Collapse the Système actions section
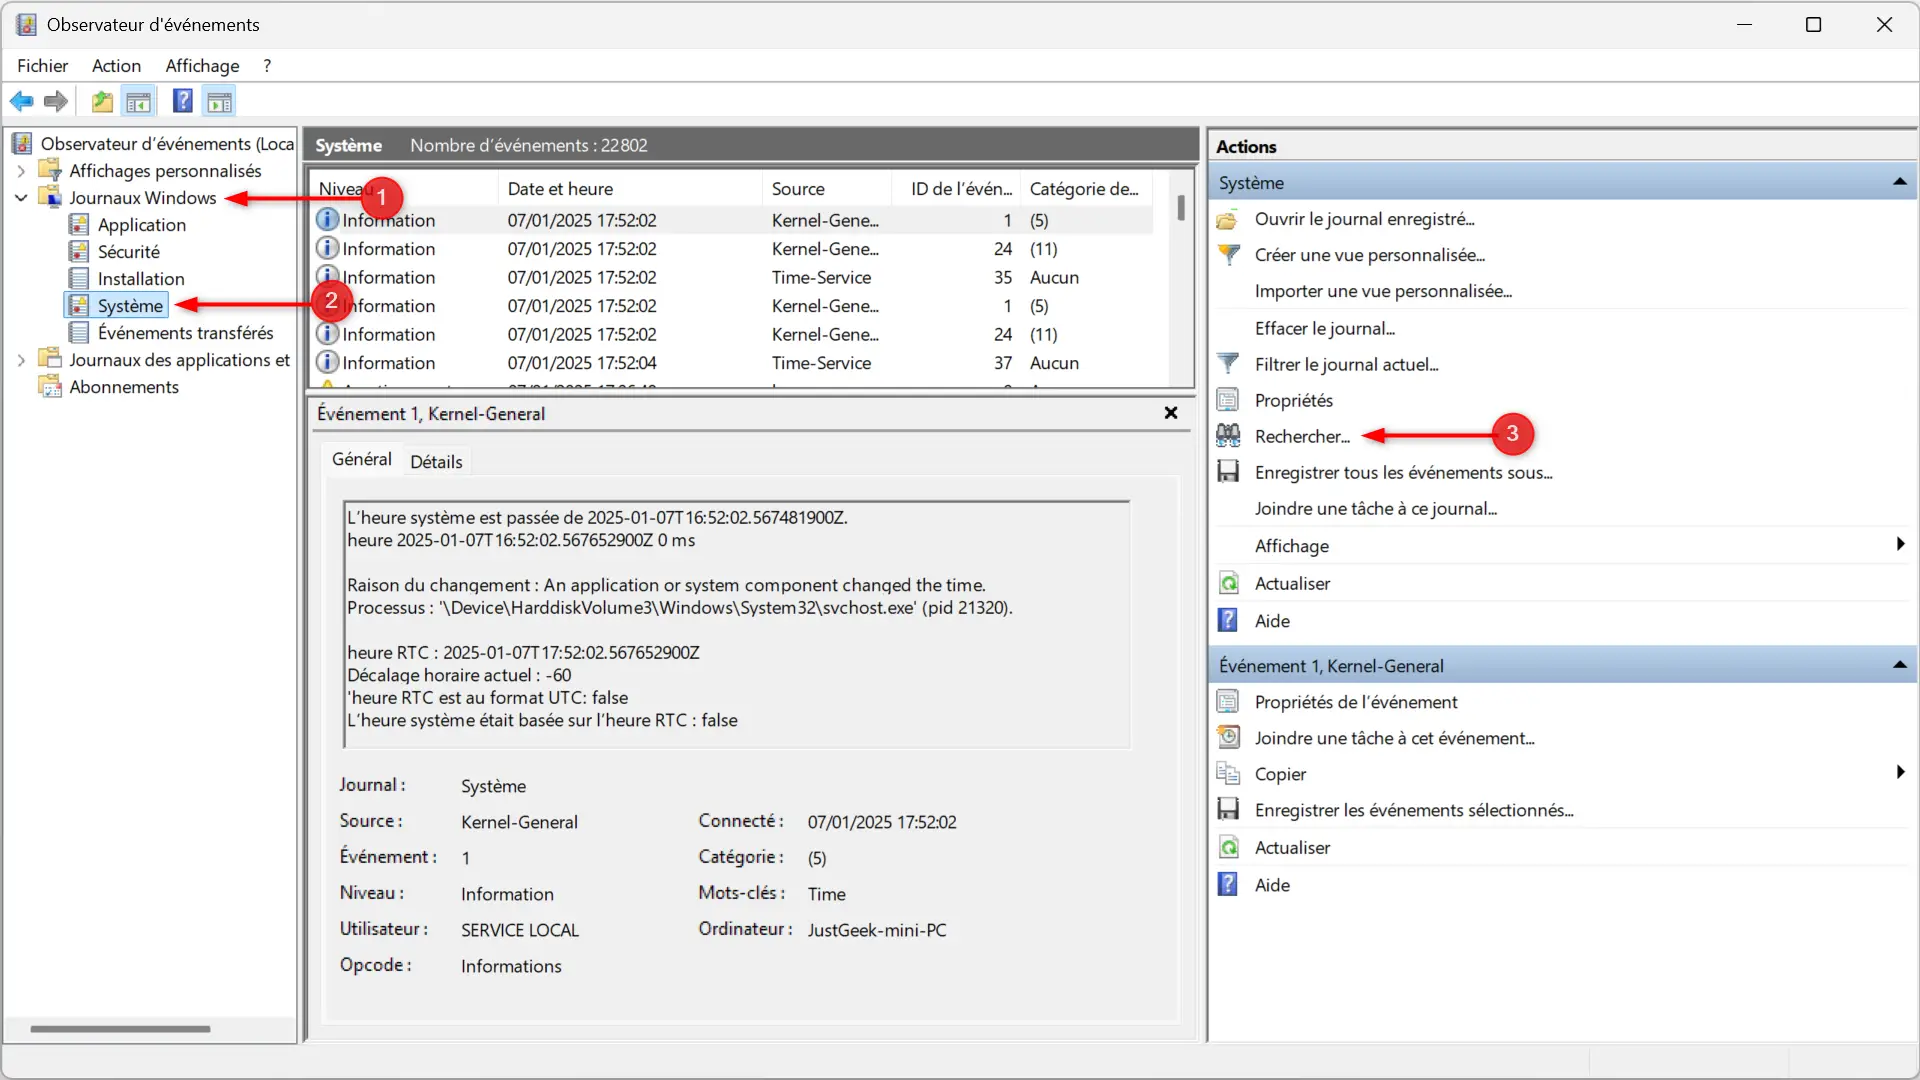Viewport: 1920px width, 1080px height. (1899, 182)
